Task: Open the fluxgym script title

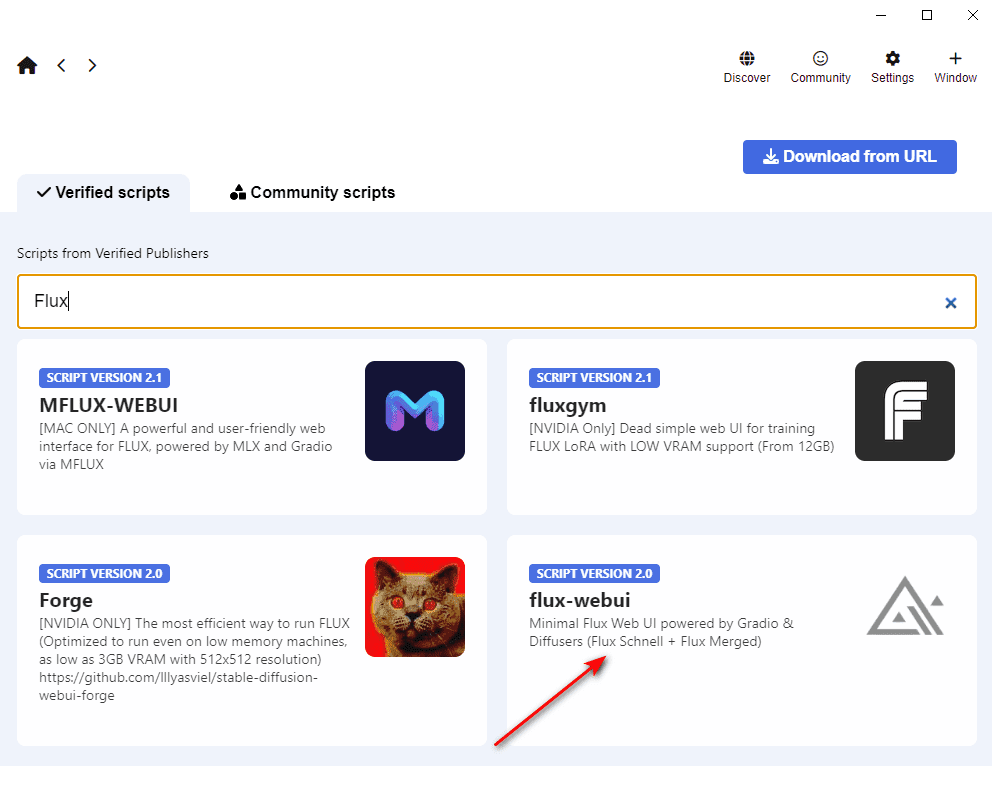Action: pos(567,405)
